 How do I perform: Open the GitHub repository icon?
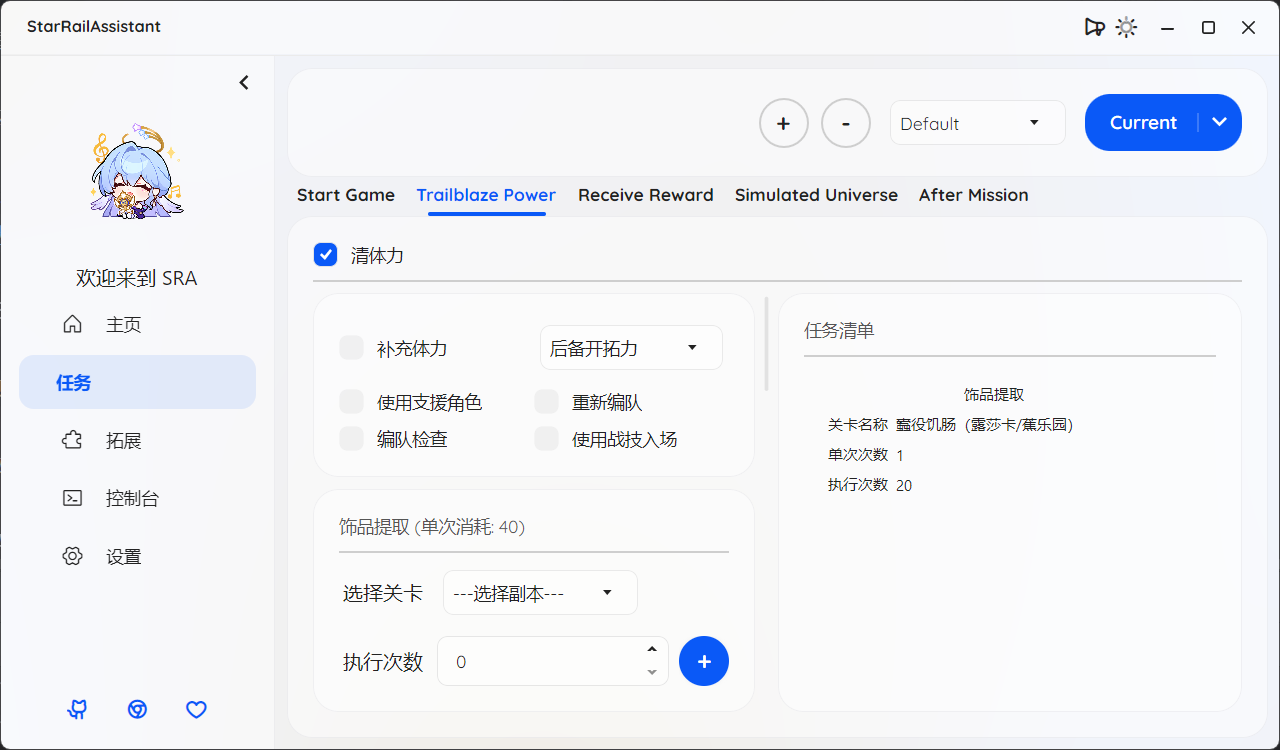pos(77,710)
